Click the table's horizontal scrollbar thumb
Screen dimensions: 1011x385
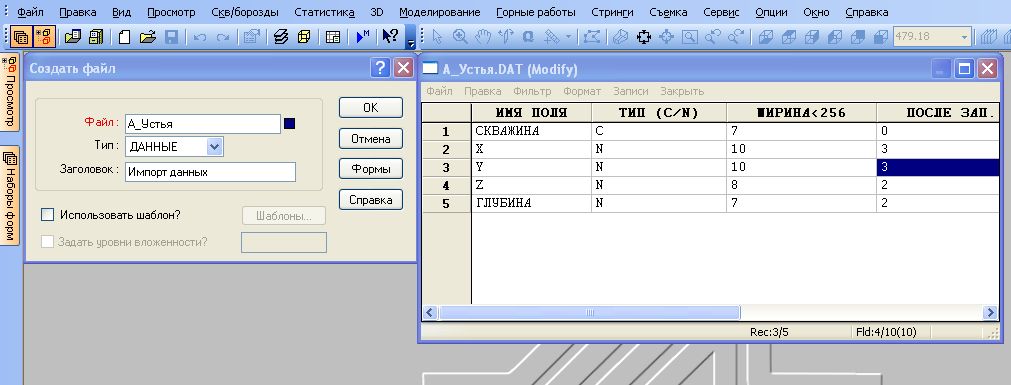(589, 313)
